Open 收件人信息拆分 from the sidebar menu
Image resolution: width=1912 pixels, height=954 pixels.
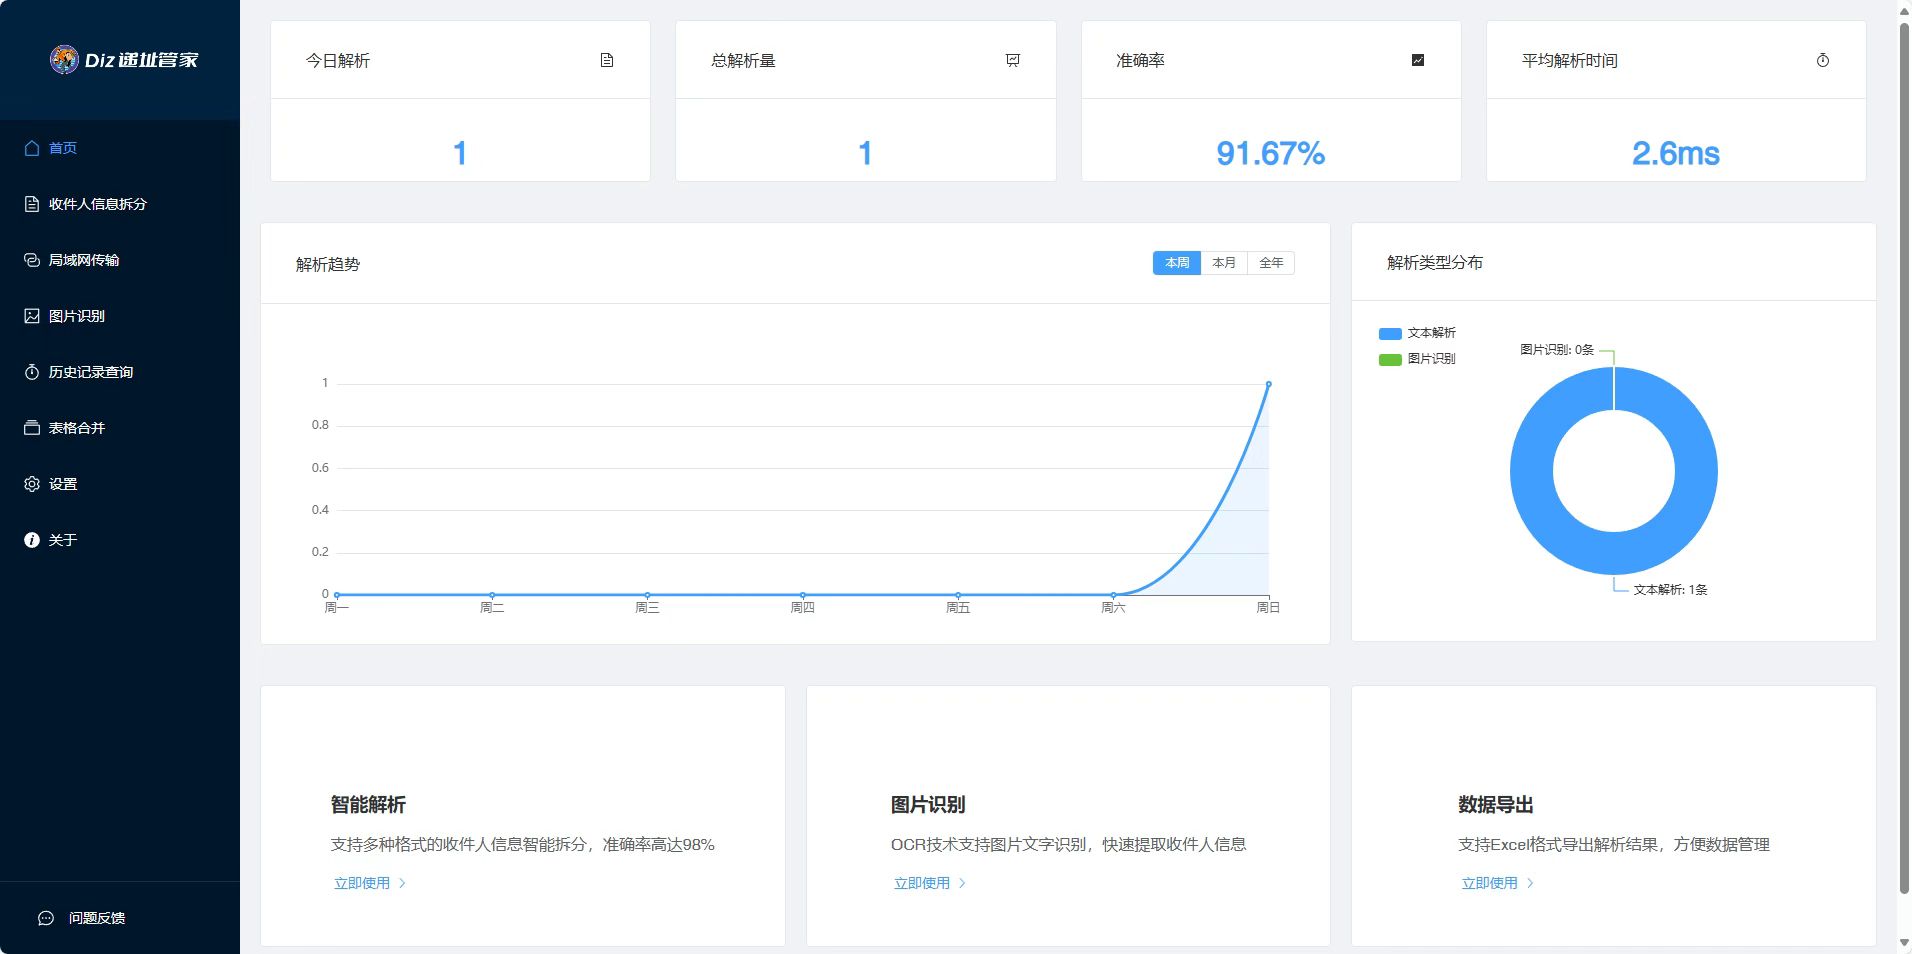tap(97, 204)
